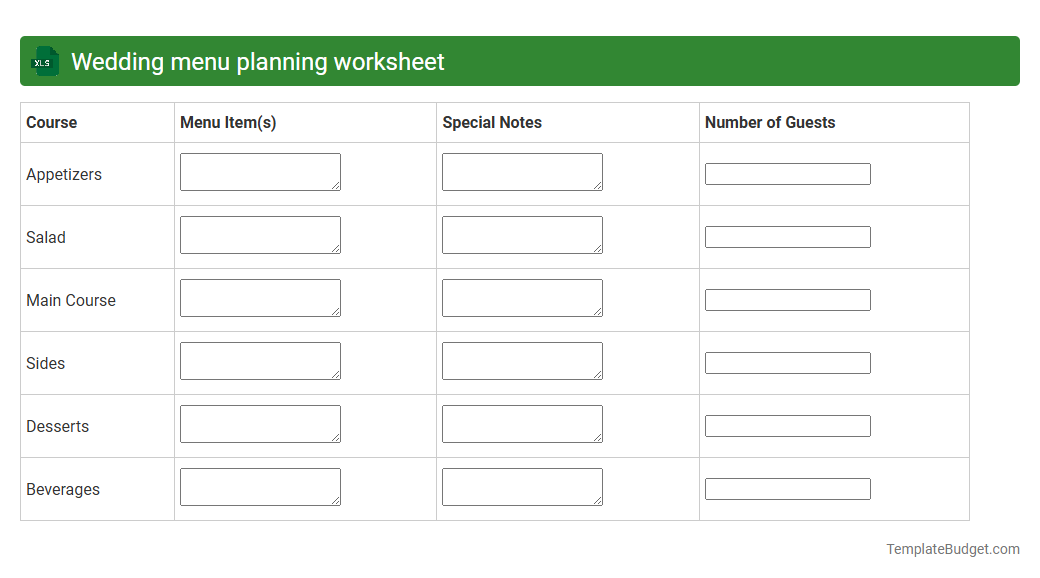This screenshot has height=578, width=1040.
Task: Select the Course column header
Action: (x=51, y=122)
